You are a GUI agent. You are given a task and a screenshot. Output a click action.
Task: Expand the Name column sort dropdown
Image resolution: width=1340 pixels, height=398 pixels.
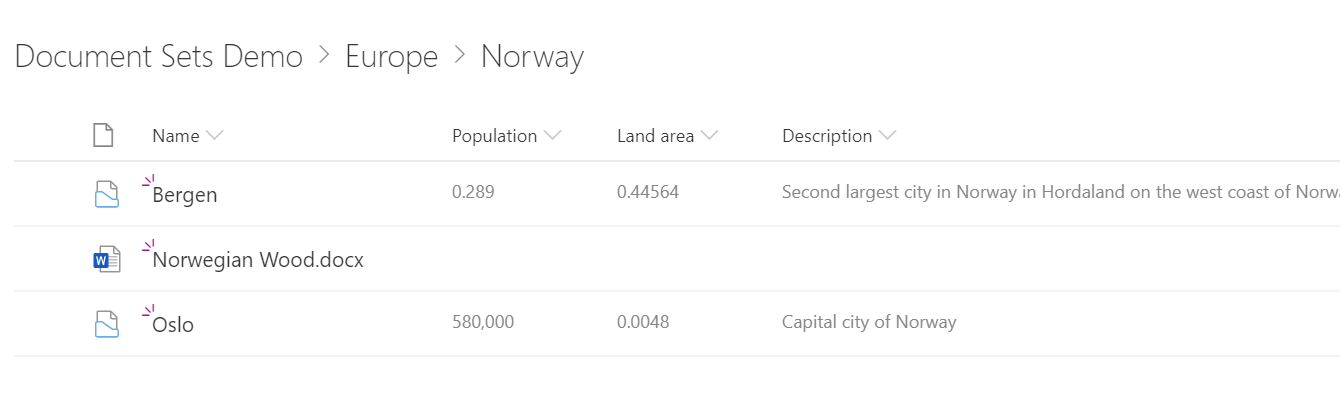214,135
